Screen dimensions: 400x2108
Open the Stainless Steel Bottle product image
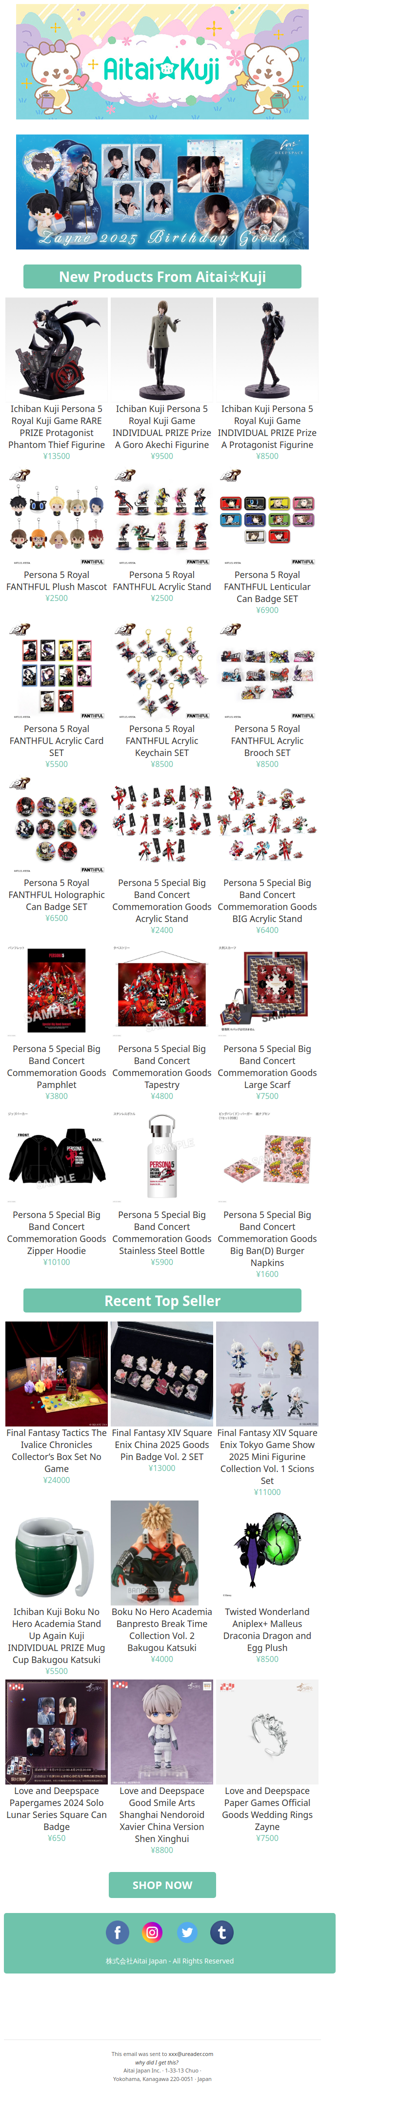[x=162, y=1155]
